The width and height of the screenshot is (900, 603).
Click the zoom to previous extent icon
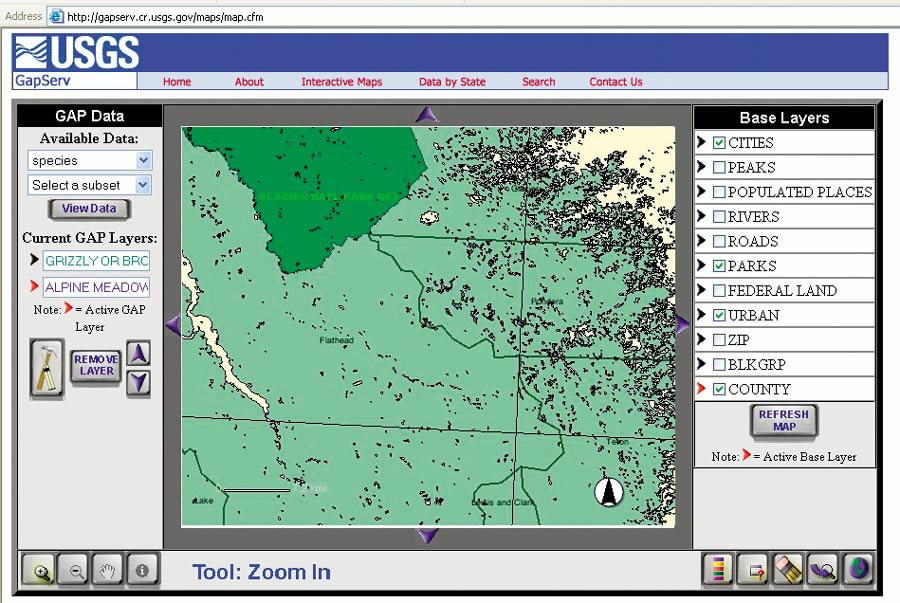[823, 569]
